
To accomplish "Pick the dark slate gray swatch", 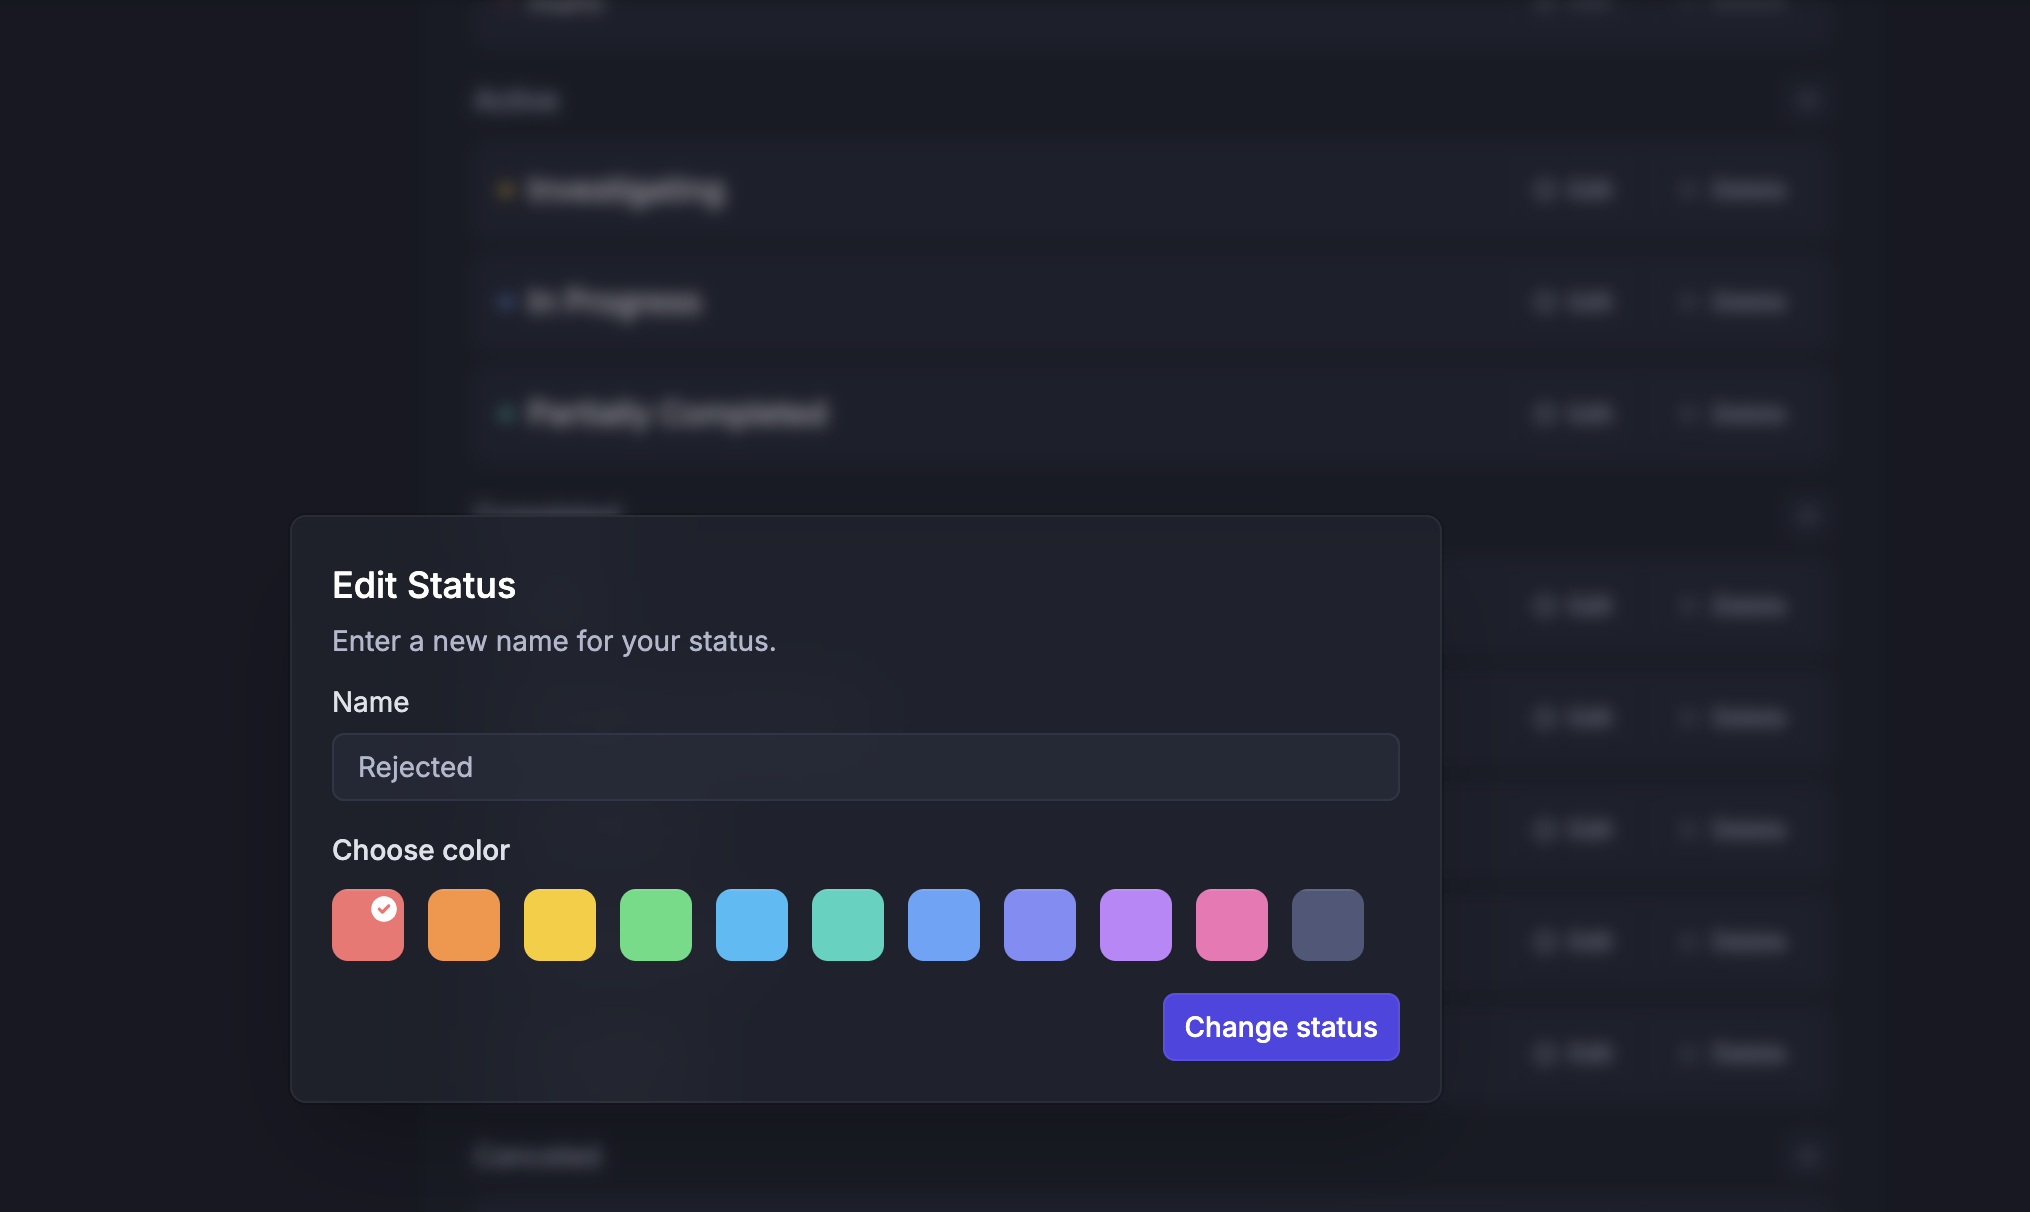I will [1327, 925].
